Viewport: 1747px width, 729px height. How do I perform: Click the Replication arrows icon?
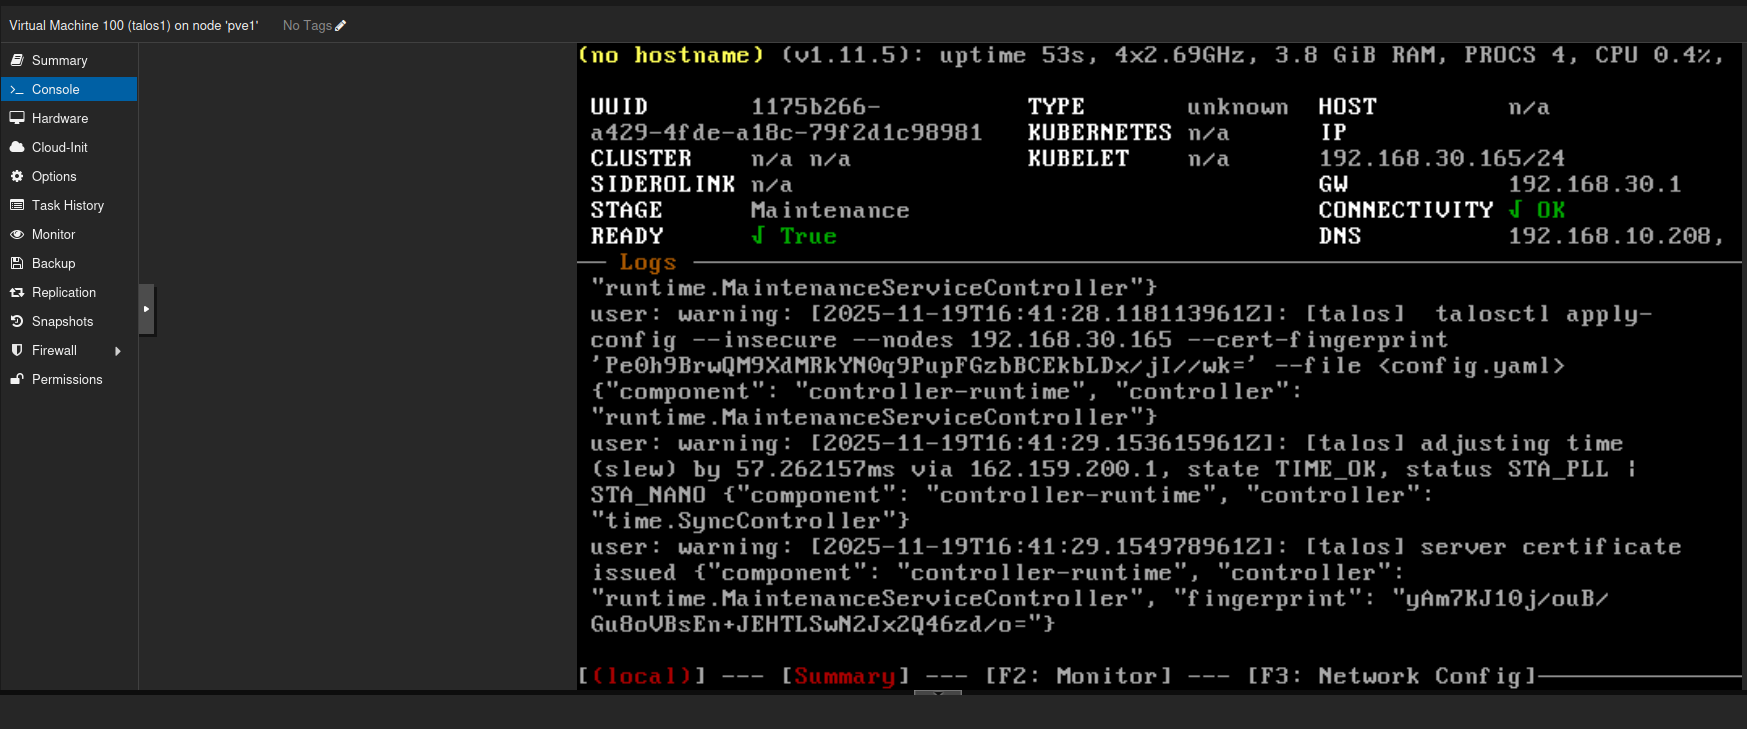pos(17,292)
